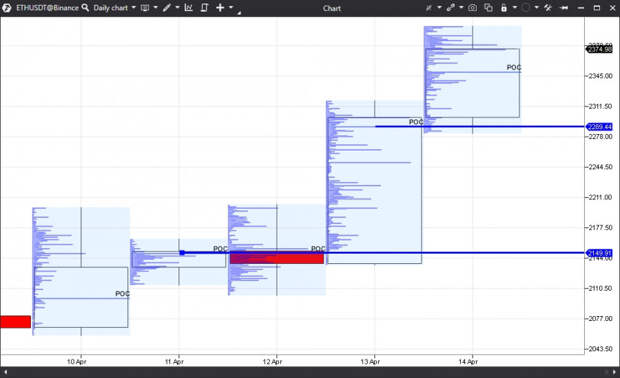Select the pencil drawing tool icon
The height and width of the screenshot is (378, 620).
click(x=167, y=8)
